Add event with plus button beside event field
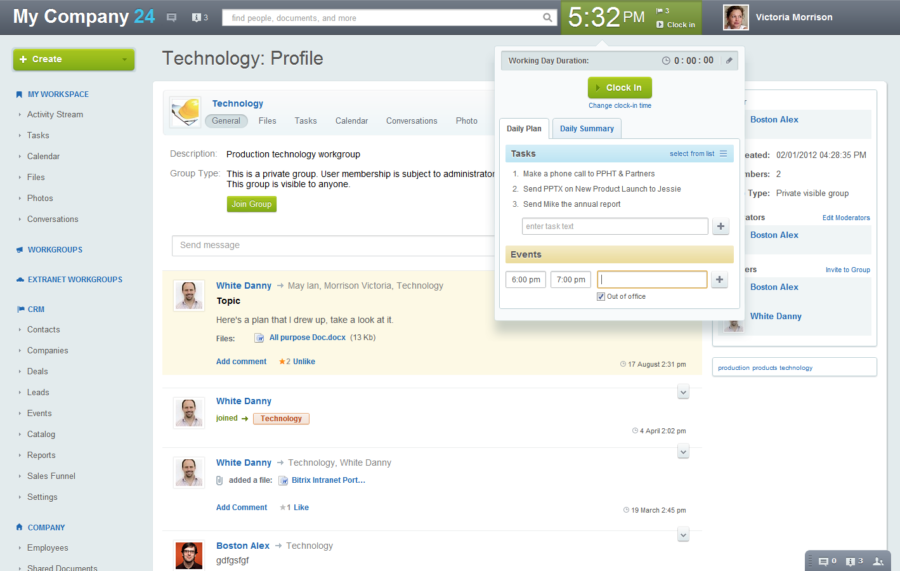Image resolution: width=900 pixels, height=571 pixels. pos(719,279)
